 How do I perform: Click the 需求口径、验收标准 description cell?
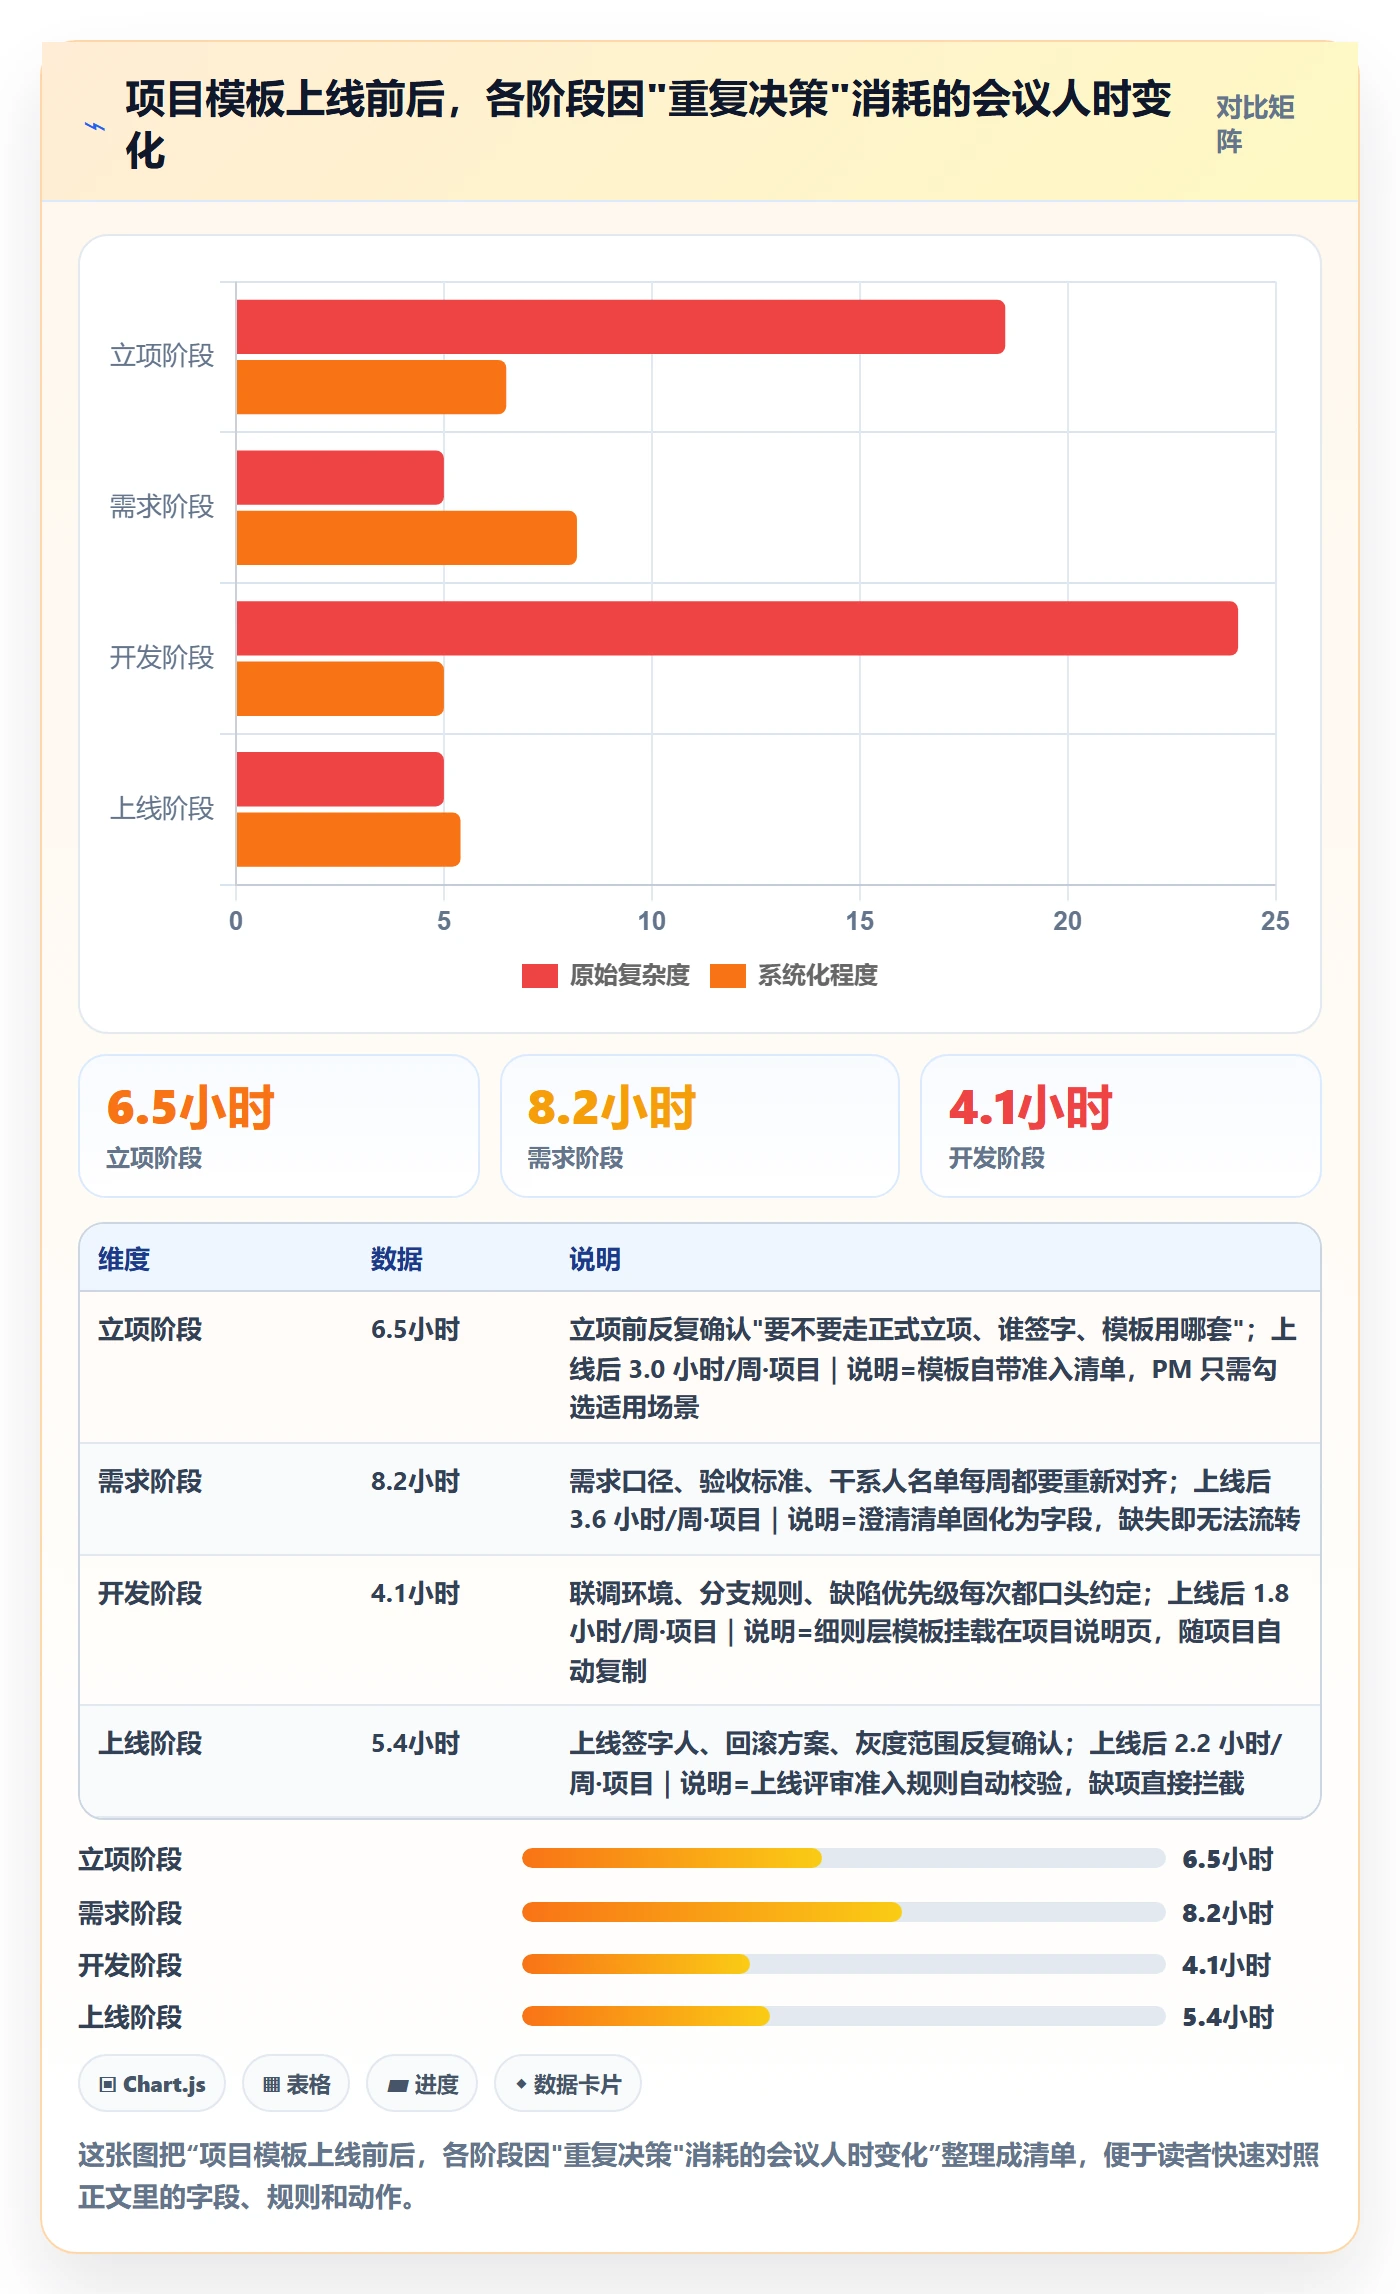tap(934, 1500)
